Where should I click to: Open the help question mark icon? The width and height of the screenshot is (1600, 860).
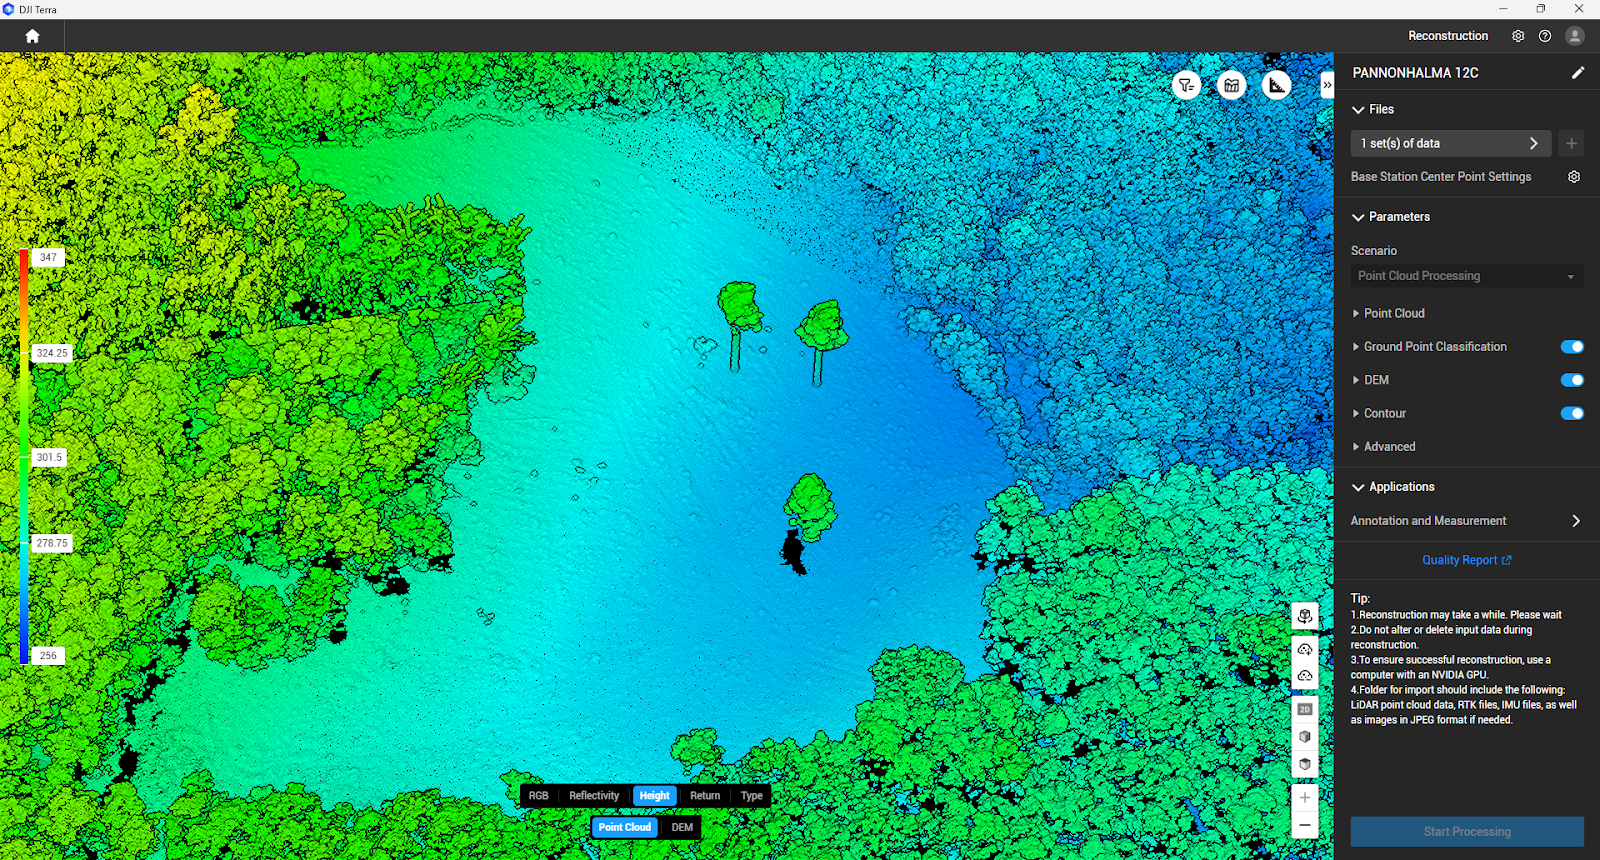pos(1545,36)
